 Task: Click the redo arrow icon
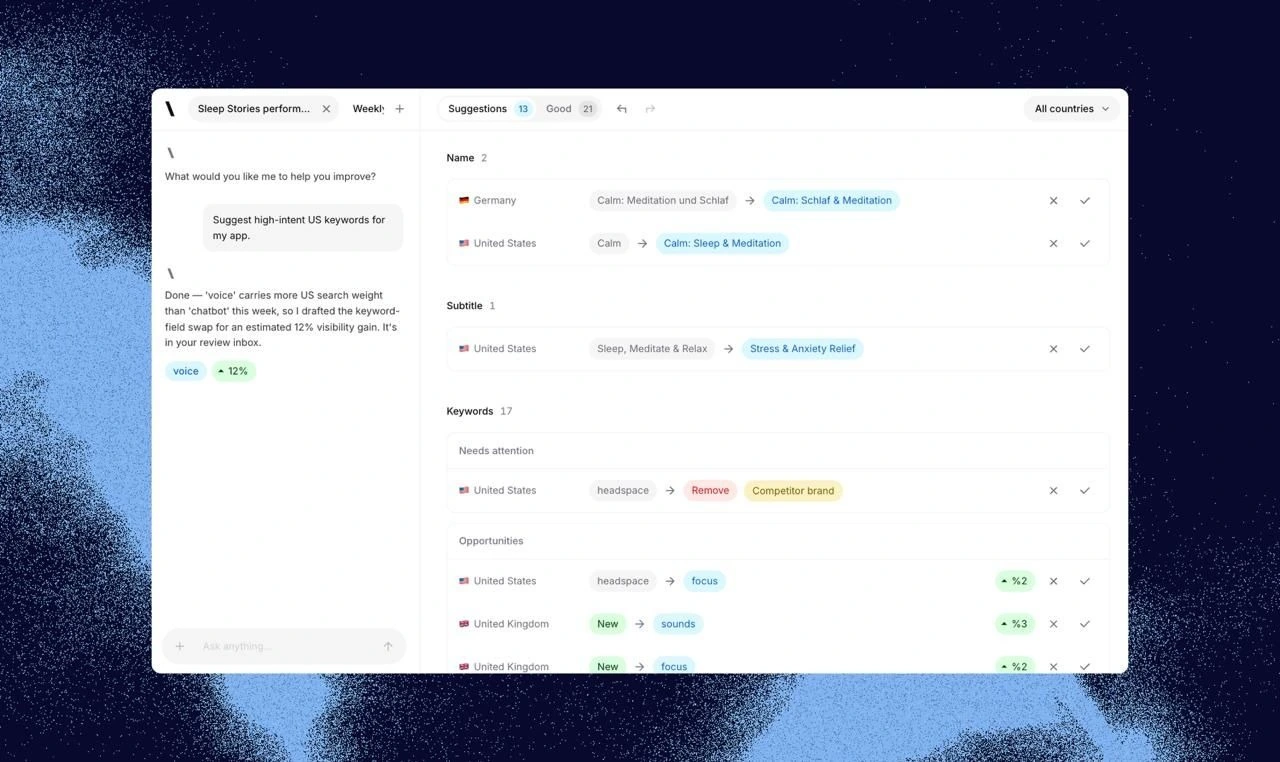650,109
